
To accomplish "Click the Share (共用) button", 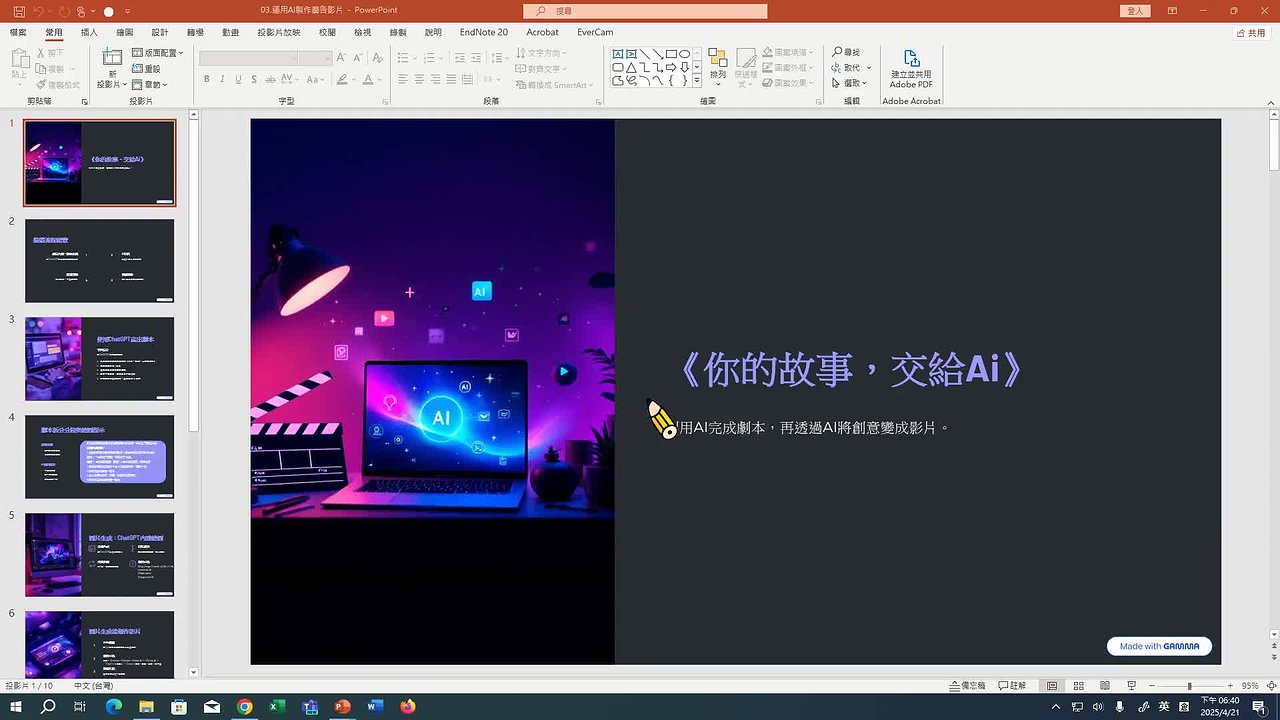I will (1251, 33).
